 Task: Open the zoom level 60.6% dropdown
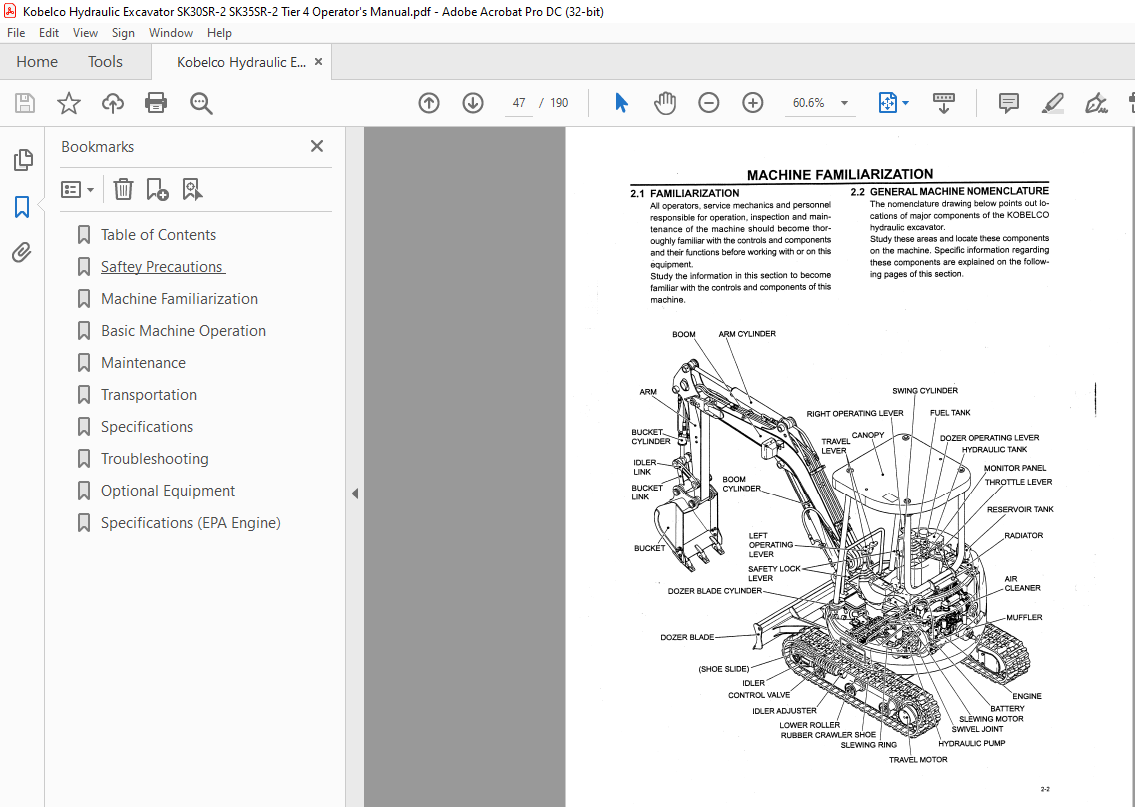(x=844, y=103)
